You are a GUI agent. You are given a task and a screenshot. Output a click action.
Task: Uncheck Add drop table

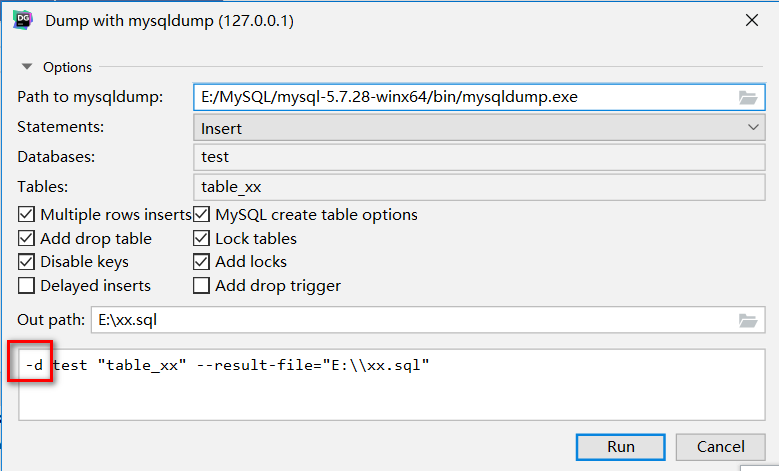(27, 239)
